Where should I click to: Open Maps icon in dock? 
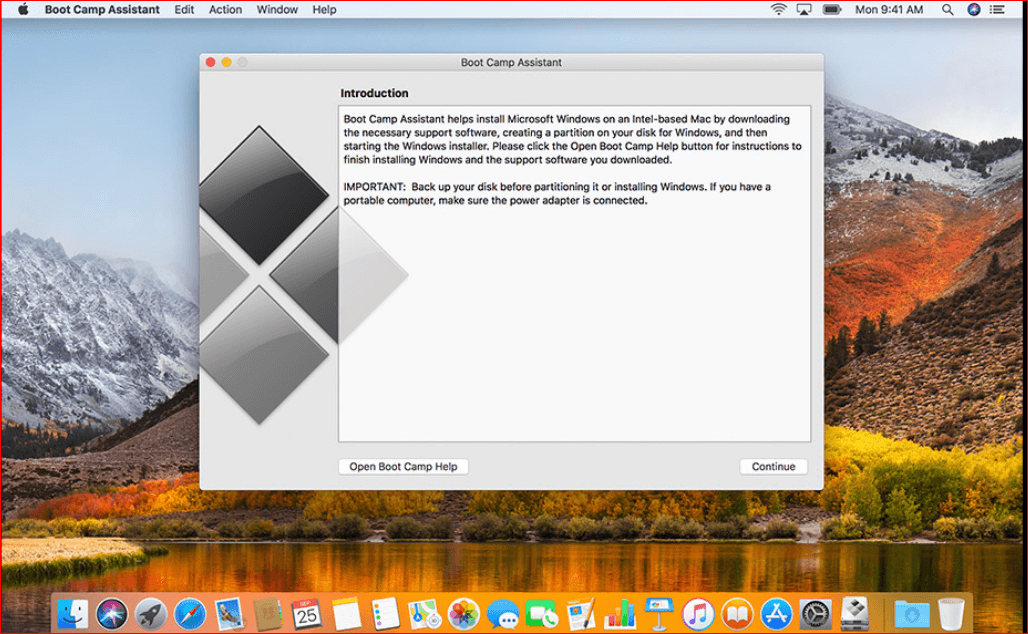tap(424, 614)
